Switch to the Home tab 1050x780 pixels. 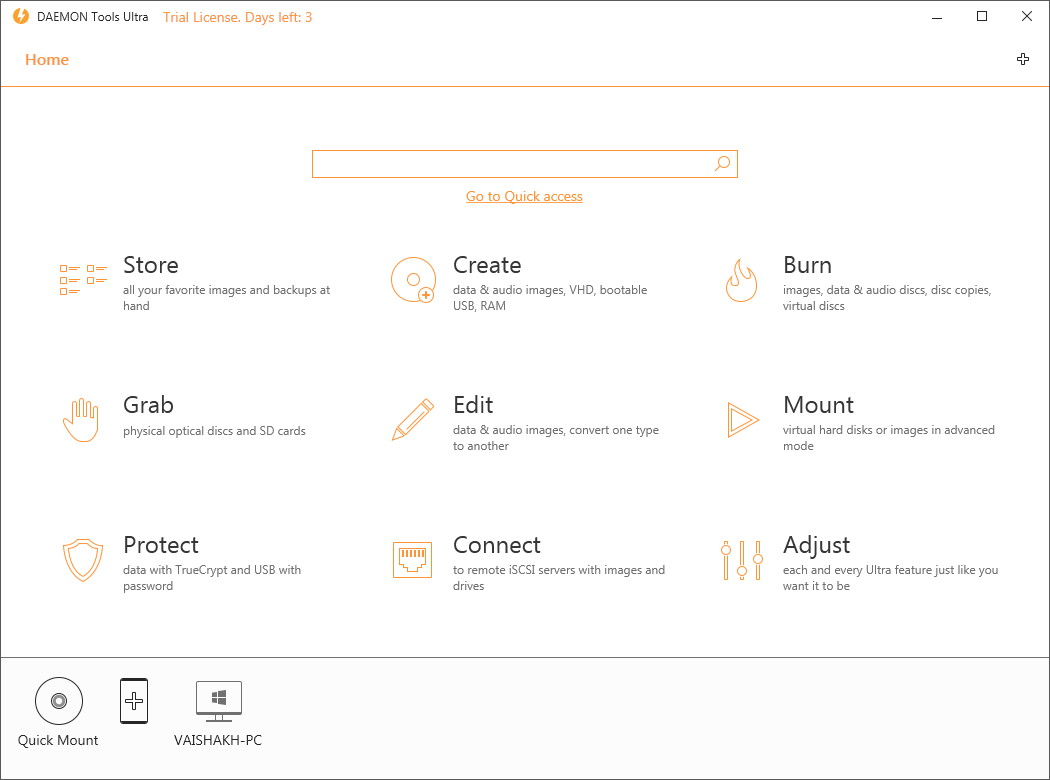point(47,59)
